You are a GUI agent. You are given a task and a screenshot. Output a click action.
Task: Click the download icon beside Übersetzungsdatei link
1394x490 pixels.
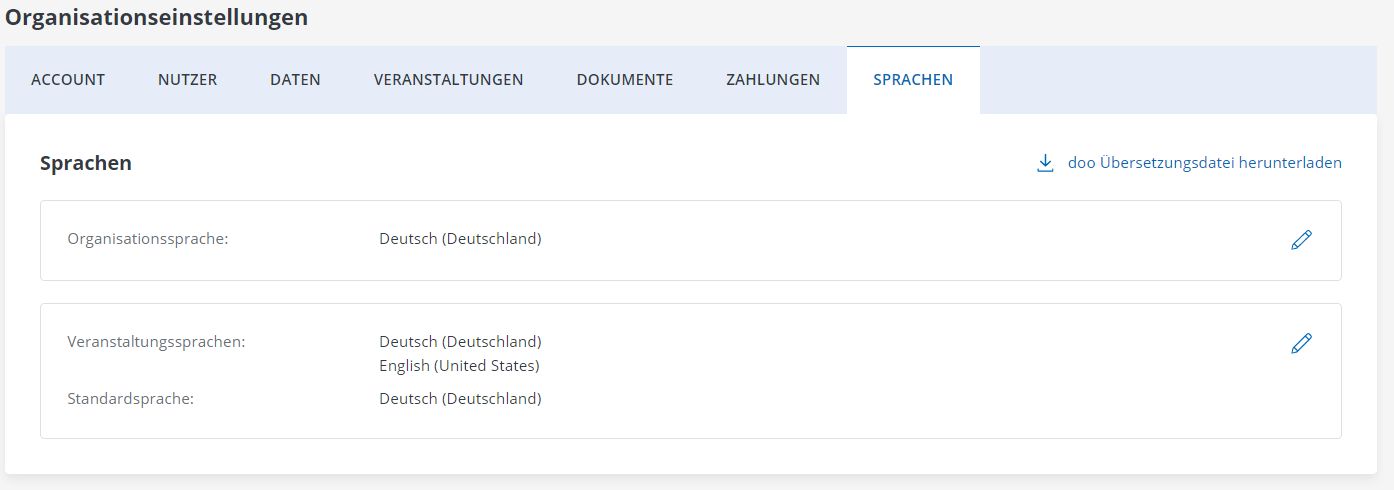[x=1045, y=163]
